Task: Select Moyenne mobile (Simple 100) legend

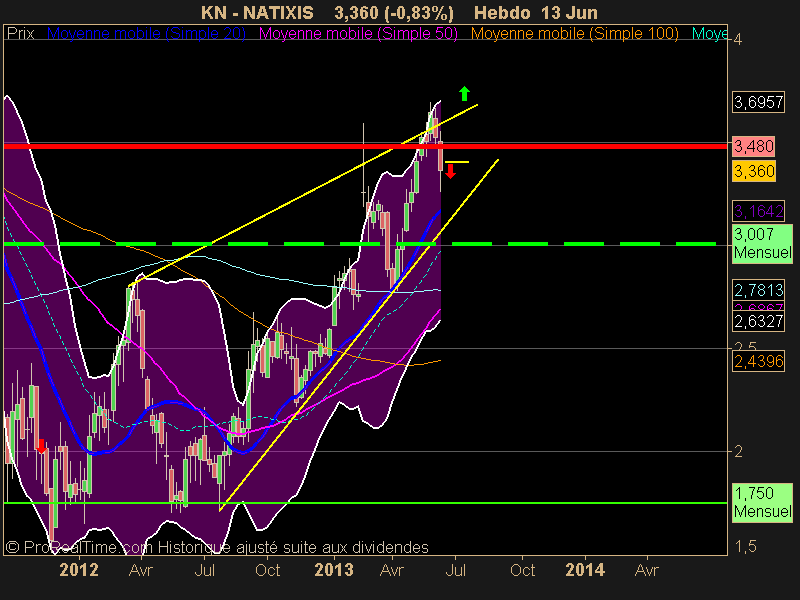Action: [574, 34]
